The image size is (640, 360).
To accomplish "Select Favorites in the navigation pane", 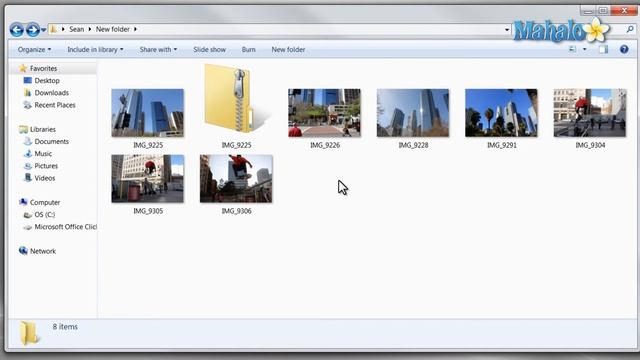I will click(x=43, y=69).
